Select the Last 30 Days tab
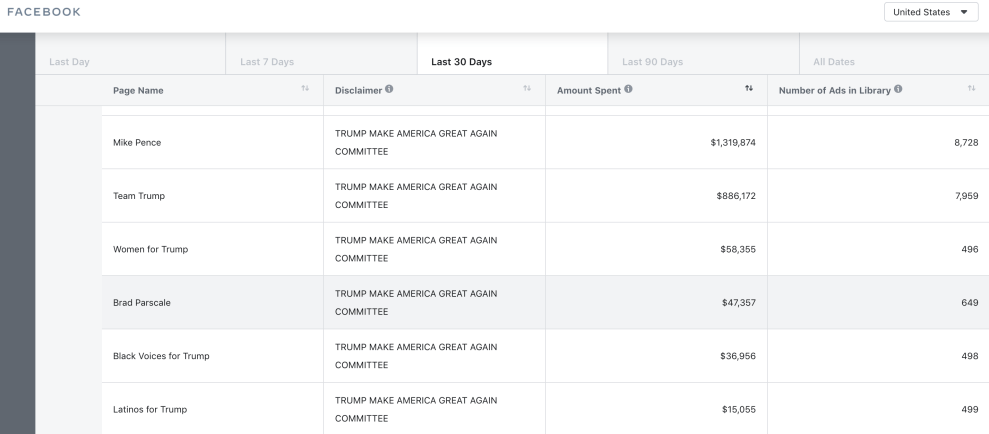This screenshot has height=434, width=989. [461, 62]
